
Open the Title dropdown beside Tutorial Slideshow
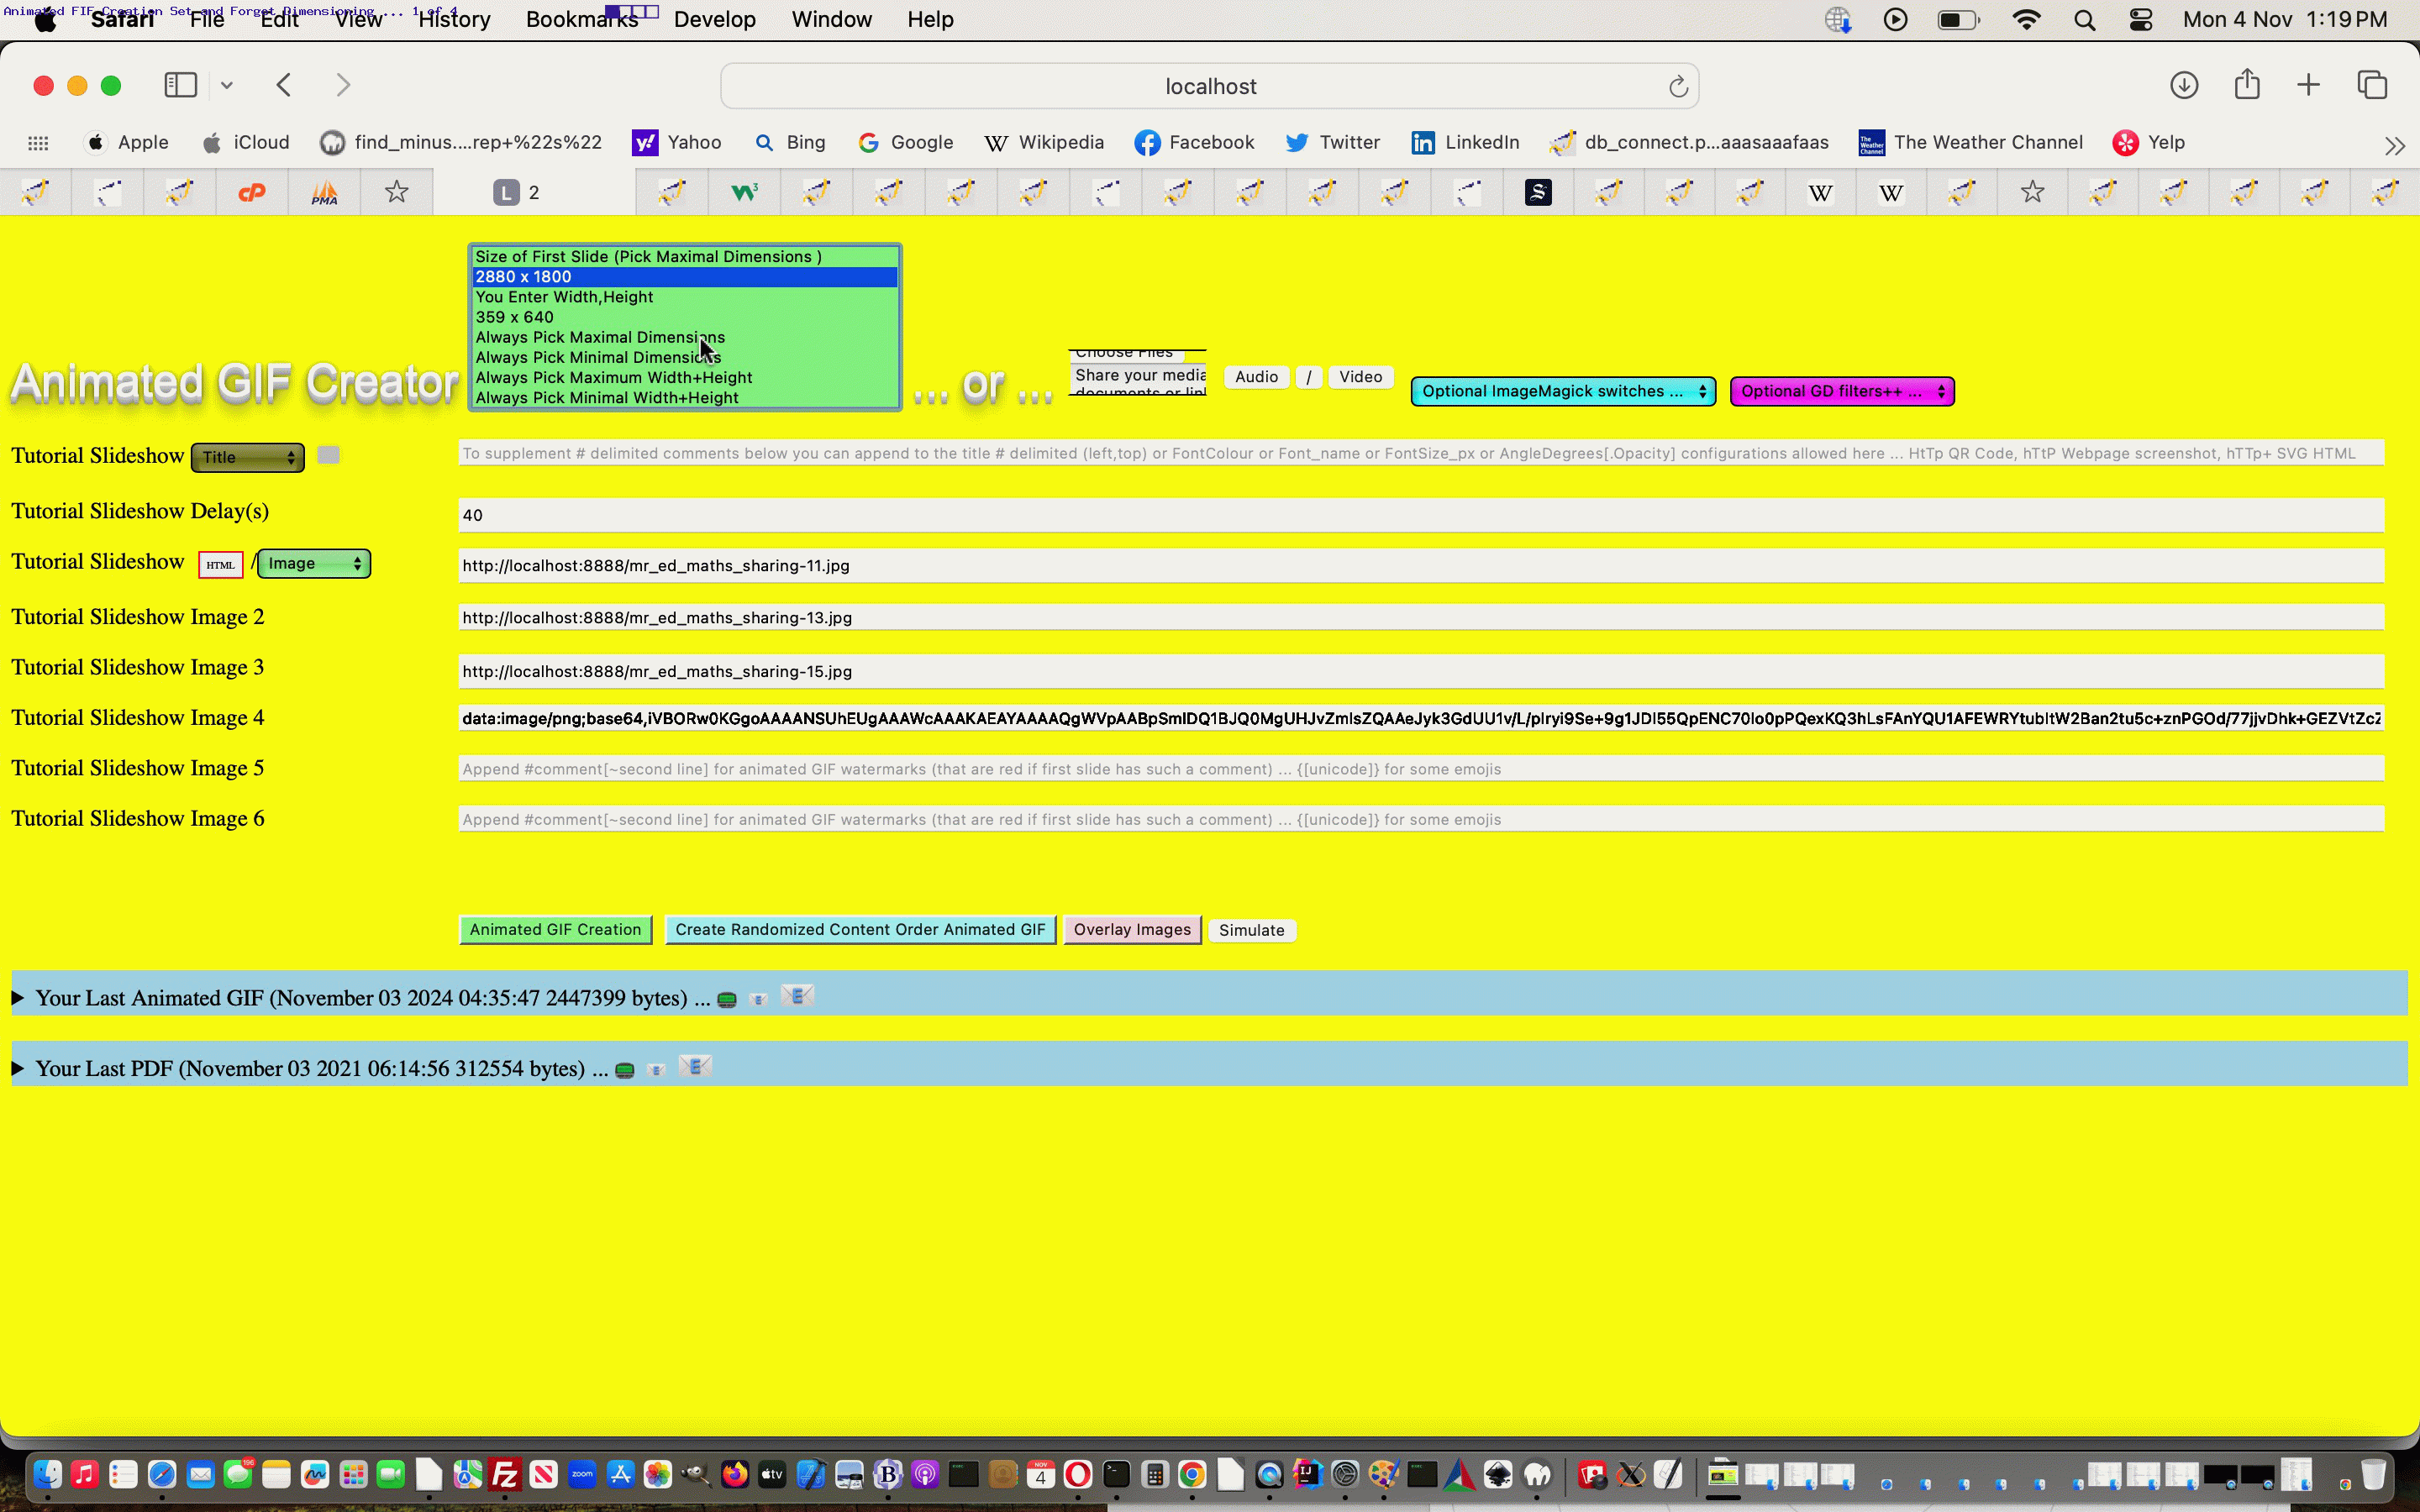coord(247,457)
